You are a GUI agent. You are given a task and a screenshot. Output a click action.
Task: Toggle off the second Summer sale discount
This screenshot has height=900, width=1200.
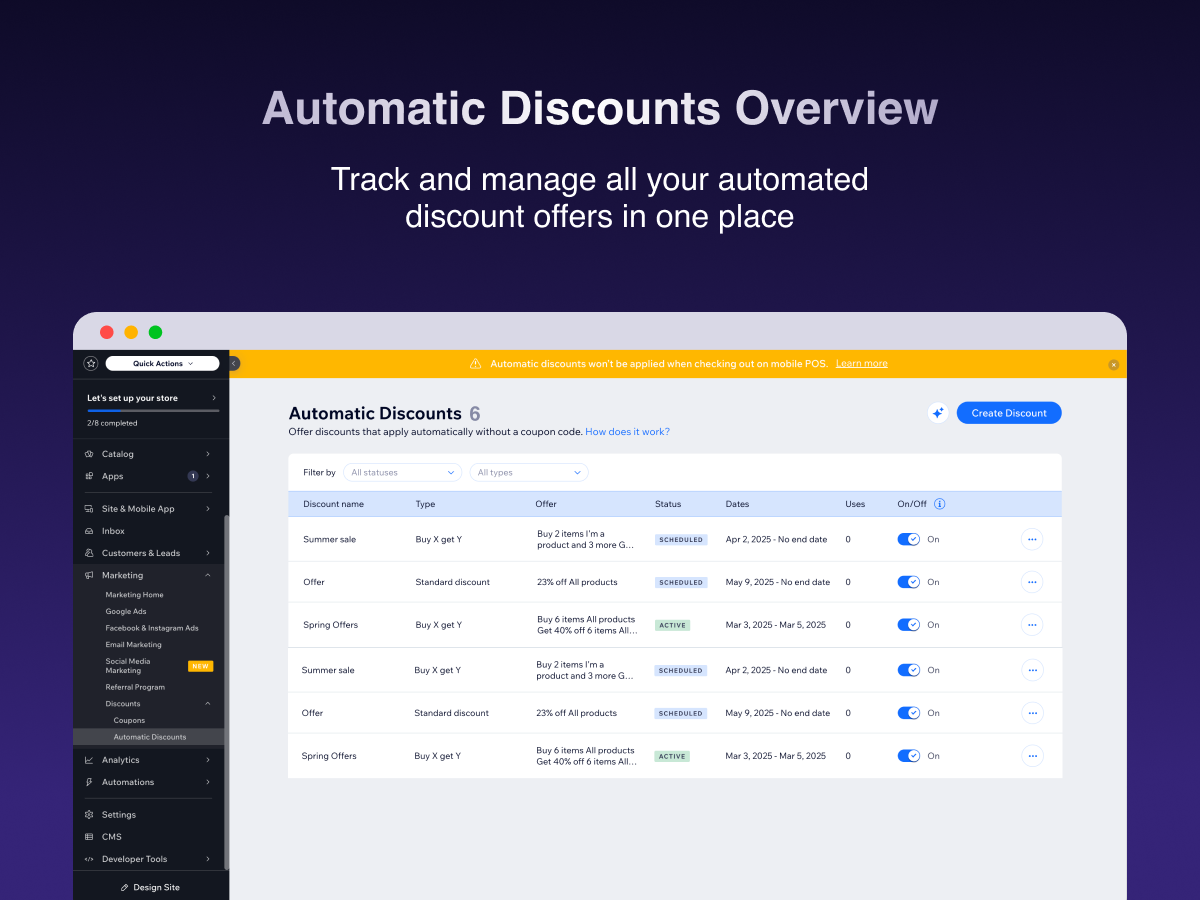[x=908, y=670]
